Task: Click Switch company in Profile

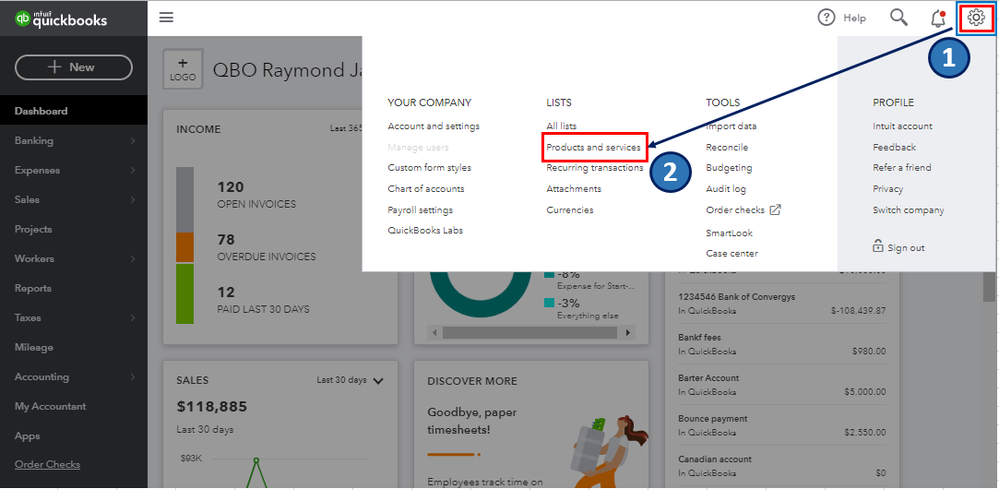Action: pos(908,210)
